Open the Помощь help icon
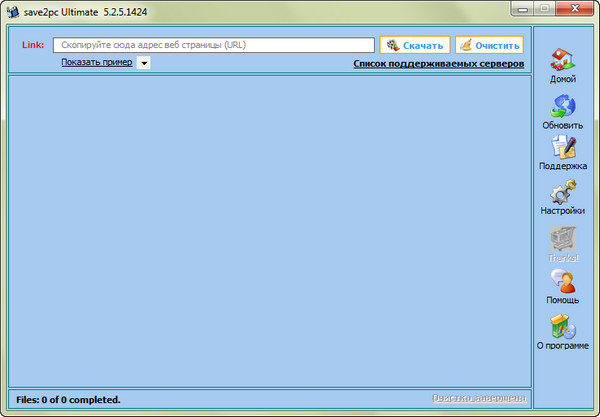 pos(562,285)
